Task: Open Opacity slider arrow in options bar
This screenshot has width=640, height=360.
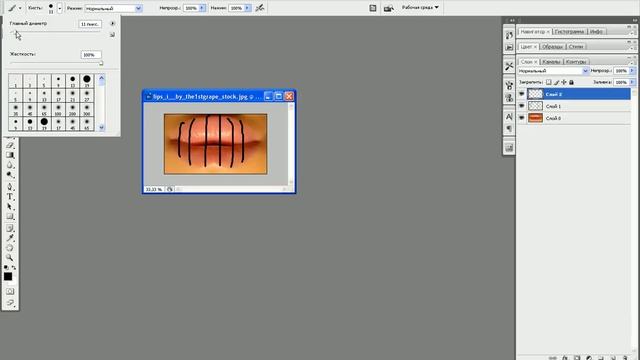Action: point(202,8)
